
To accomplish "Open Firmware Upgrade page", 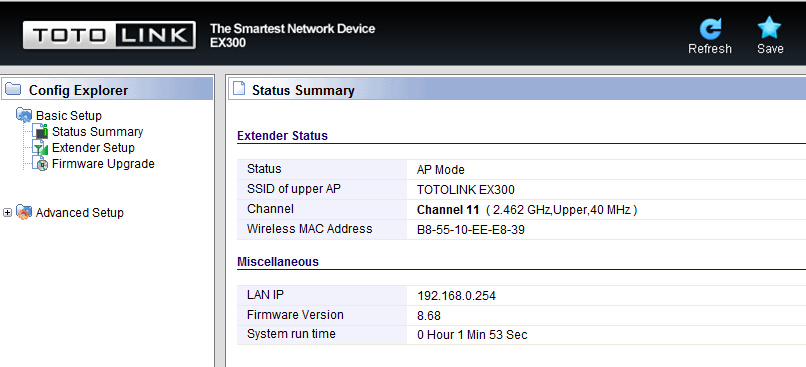I will [103, 164].
